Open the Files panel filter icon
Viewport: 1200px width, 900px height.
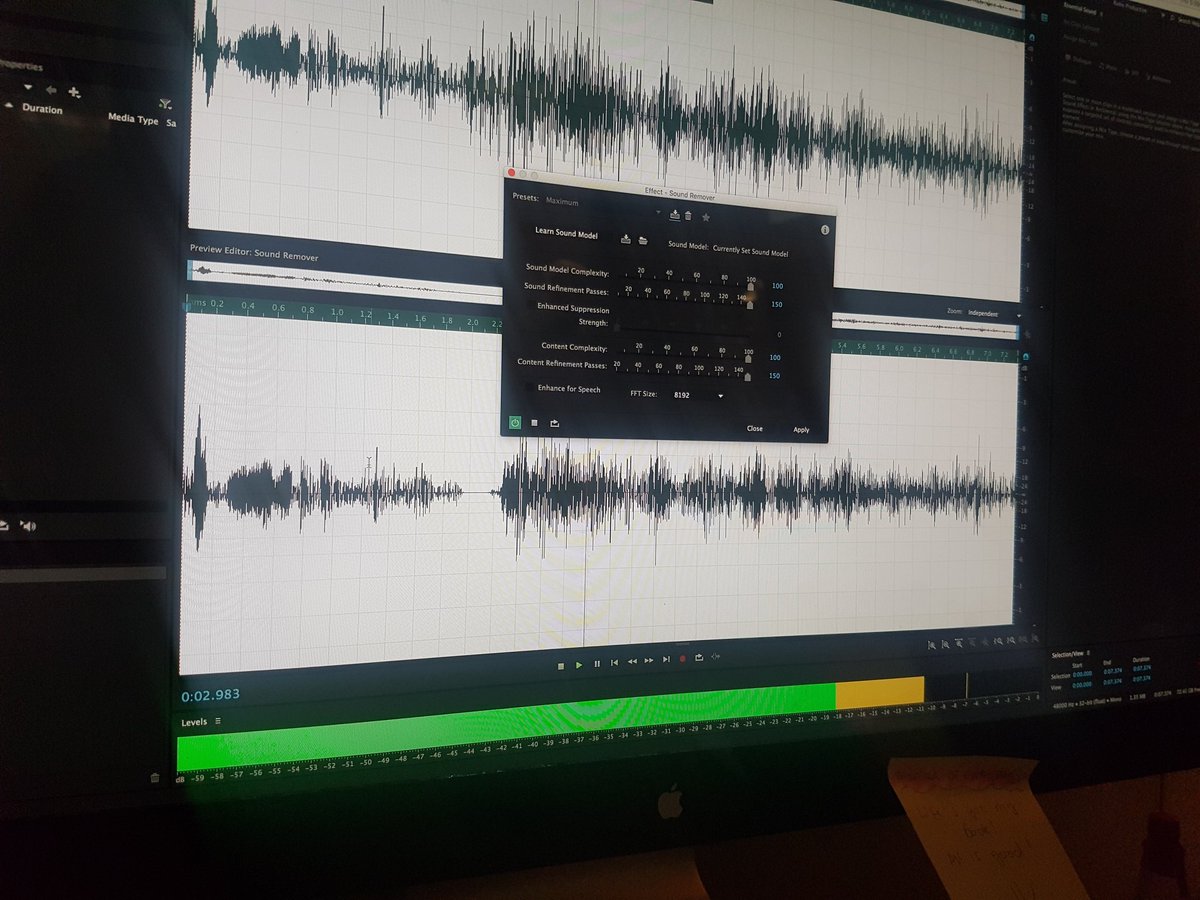click(165, 104)
